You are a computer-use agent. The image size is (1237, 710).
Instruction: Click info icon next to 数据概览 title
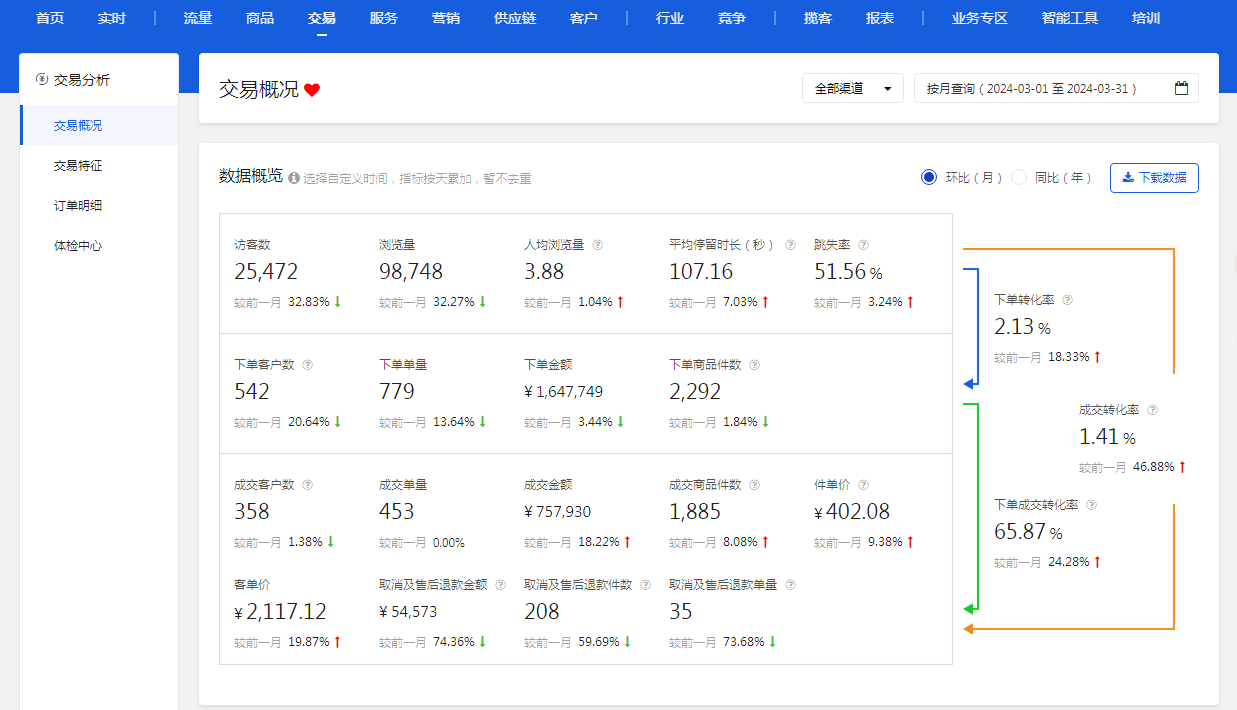coord(294,178)
